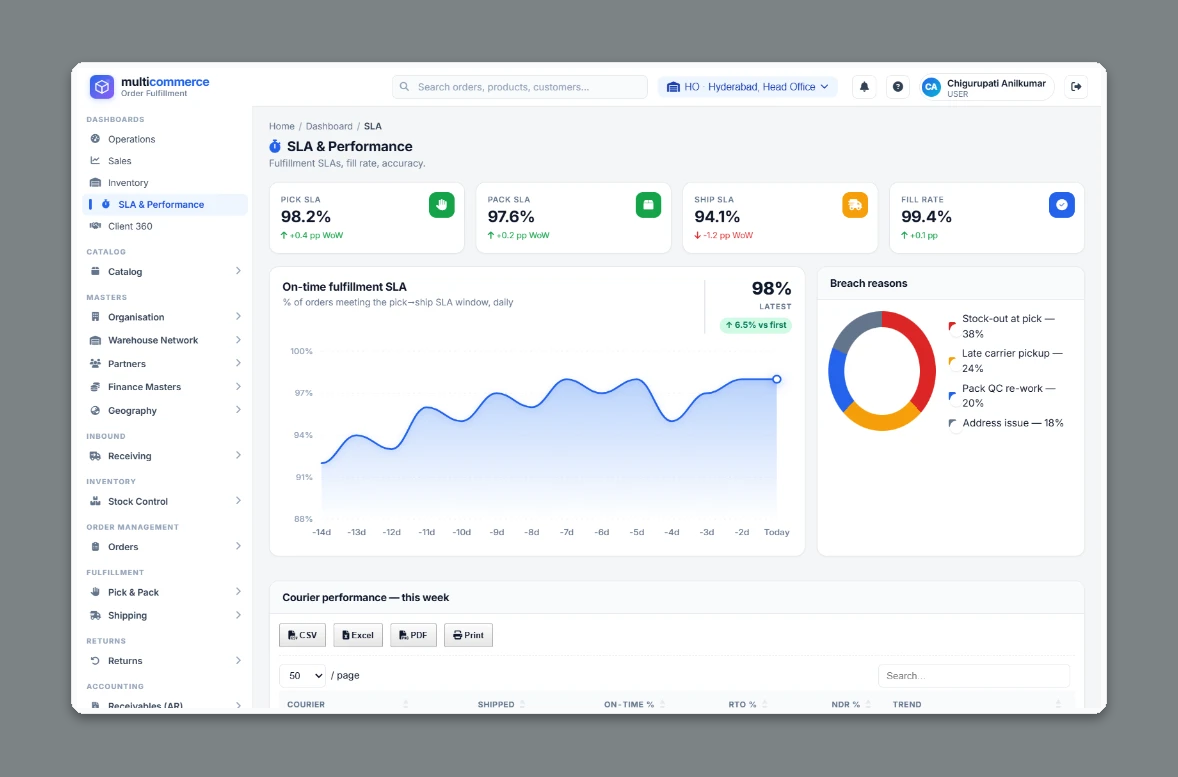Click the orange Late carrier pickup legend swatch
Screen dimensions: 1178x777
click(x=953, y=361)
